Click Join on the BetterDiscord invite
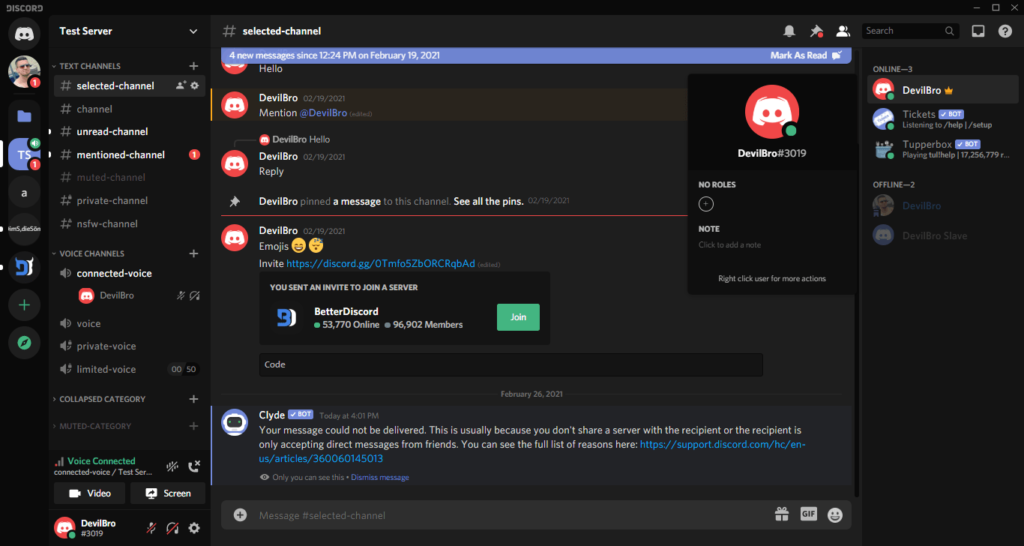1024x546 pixels. (518, 317)
